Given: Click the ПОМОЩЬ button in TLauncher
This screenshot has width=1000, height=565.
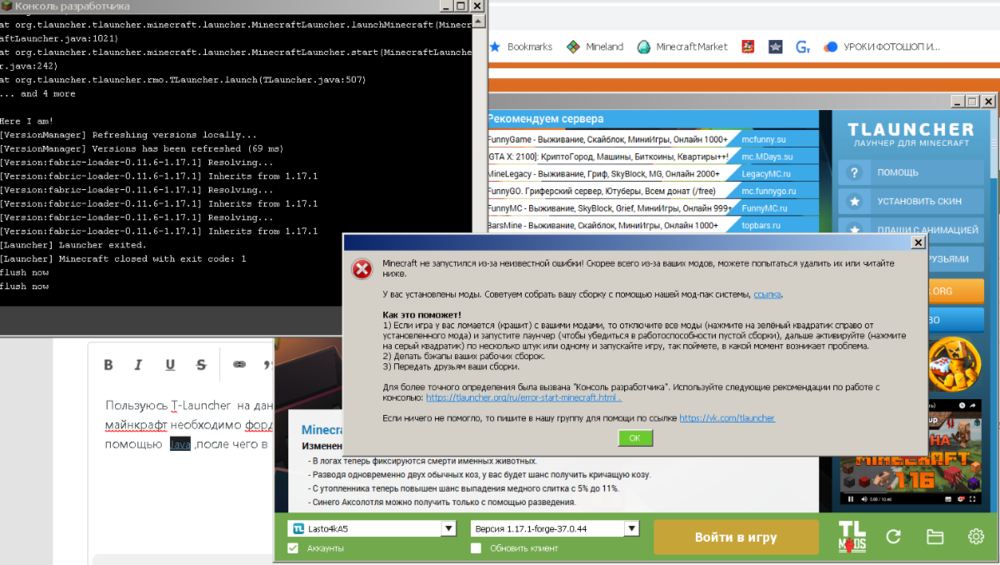Looking at the screenshot, I should click(x=911, y=172).
